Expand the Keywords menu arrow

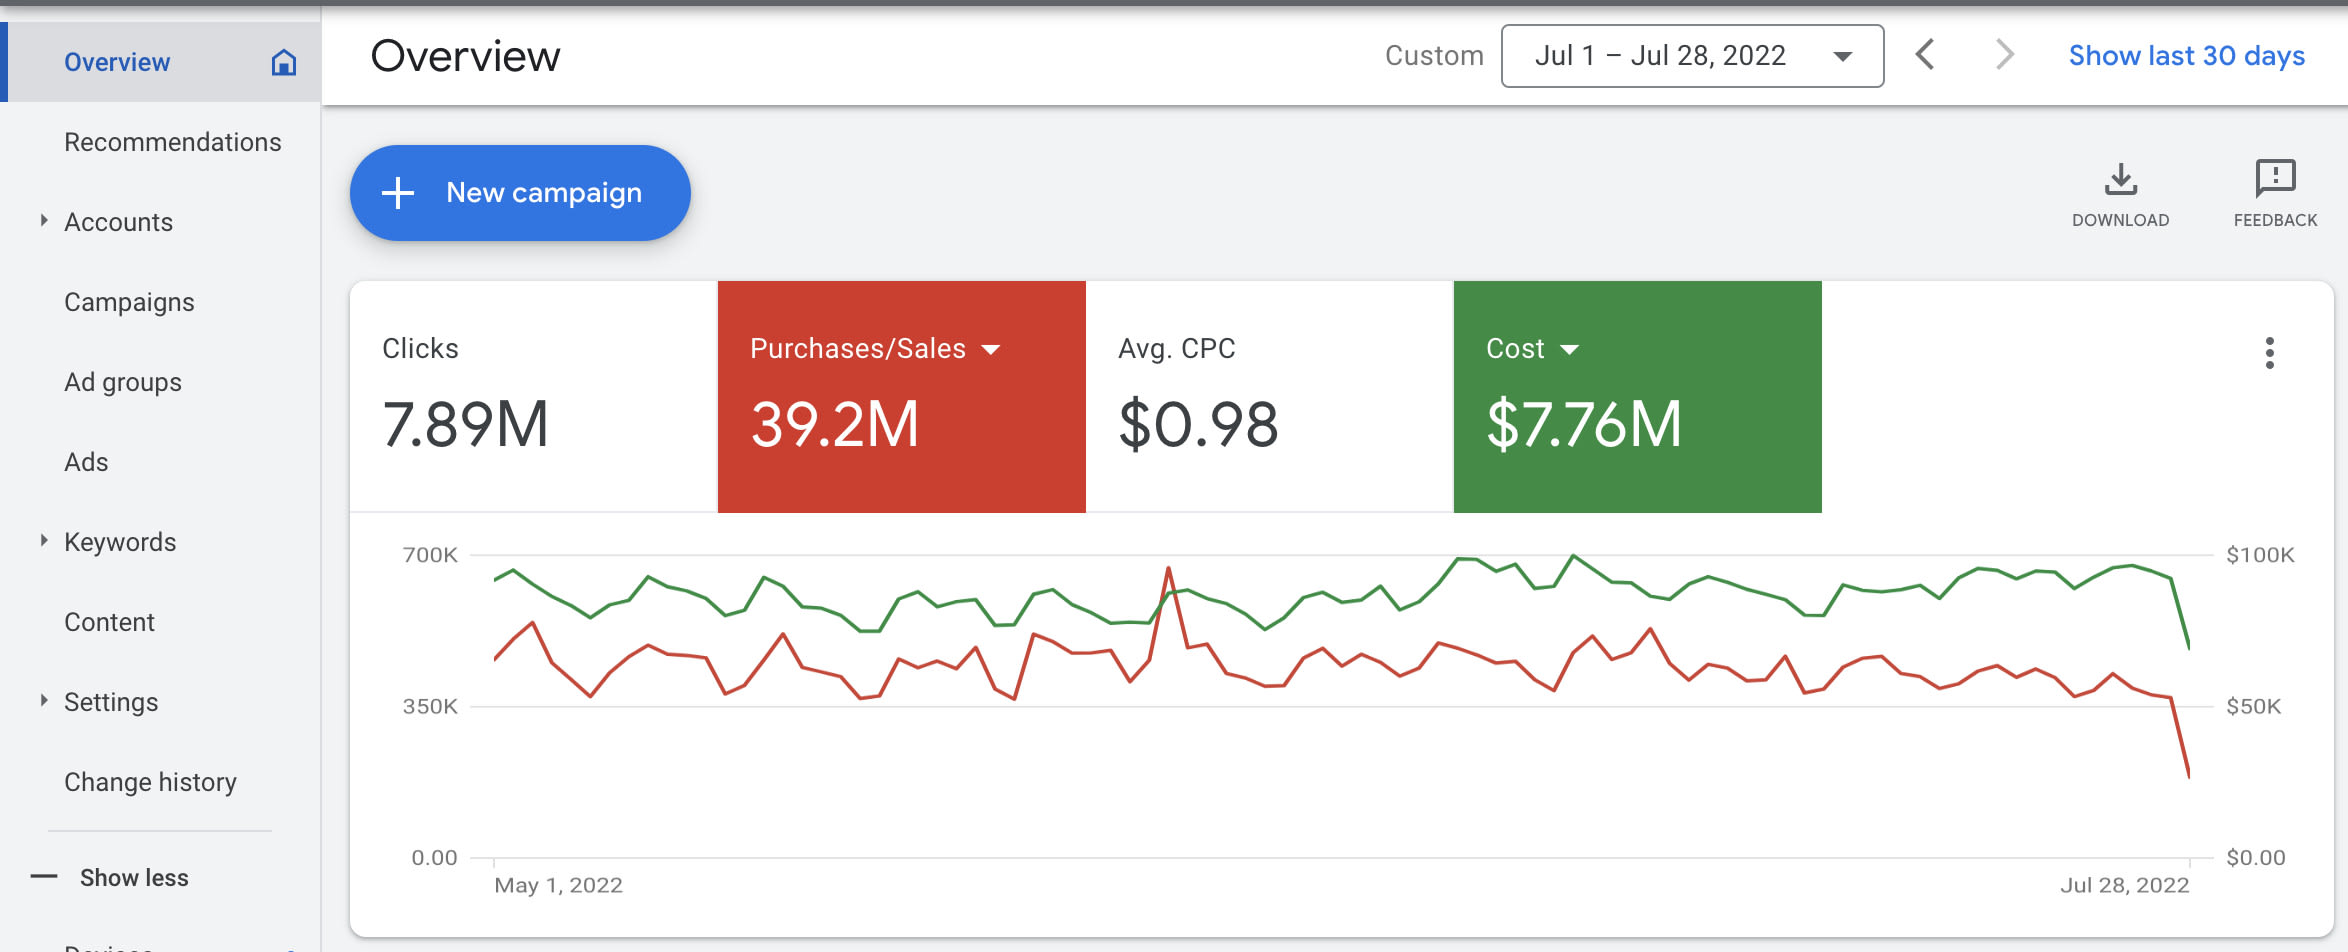(x=44, y=541)
